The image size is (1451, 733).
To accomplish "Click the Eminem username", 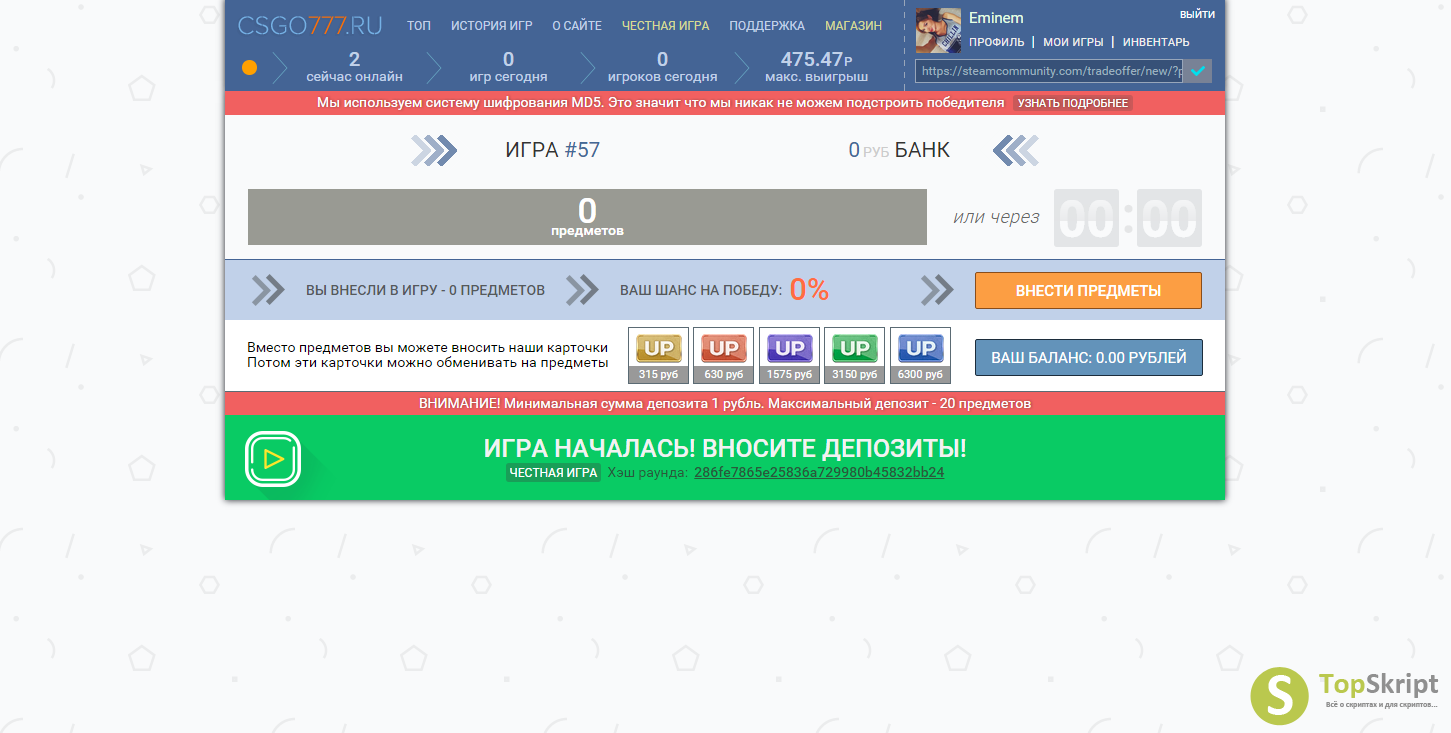I will [996, 18].
